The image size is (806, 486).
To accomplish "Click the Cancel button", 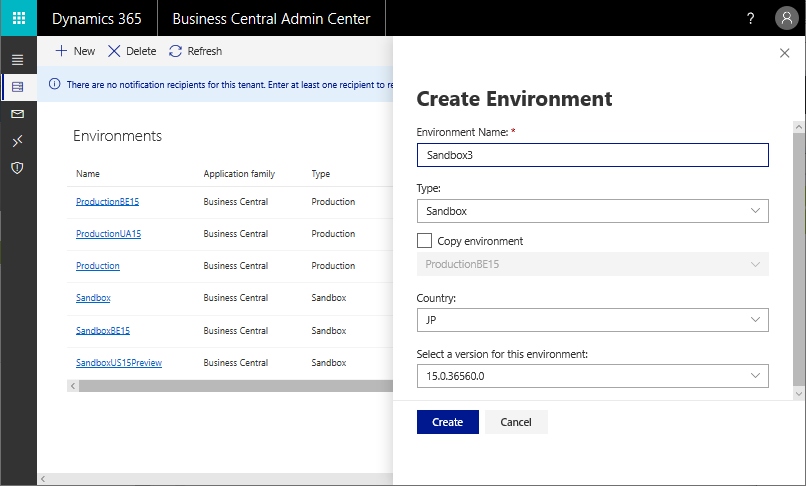I will pos(516,422).
